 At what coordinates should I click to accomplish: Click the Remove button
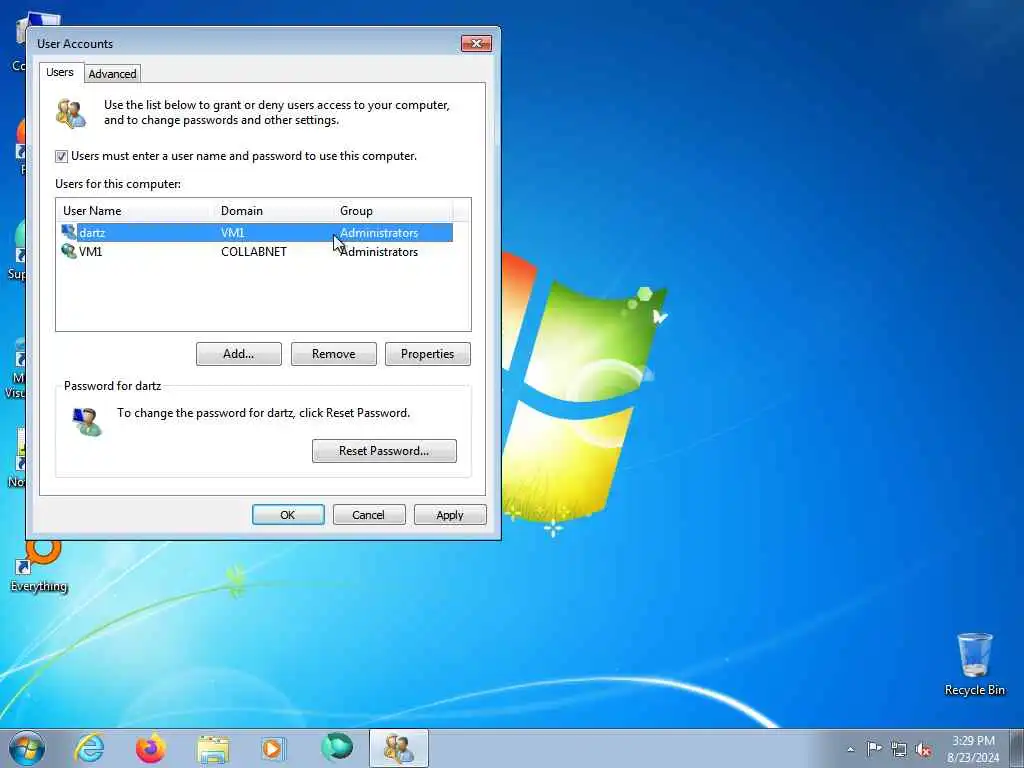(334, 354)
